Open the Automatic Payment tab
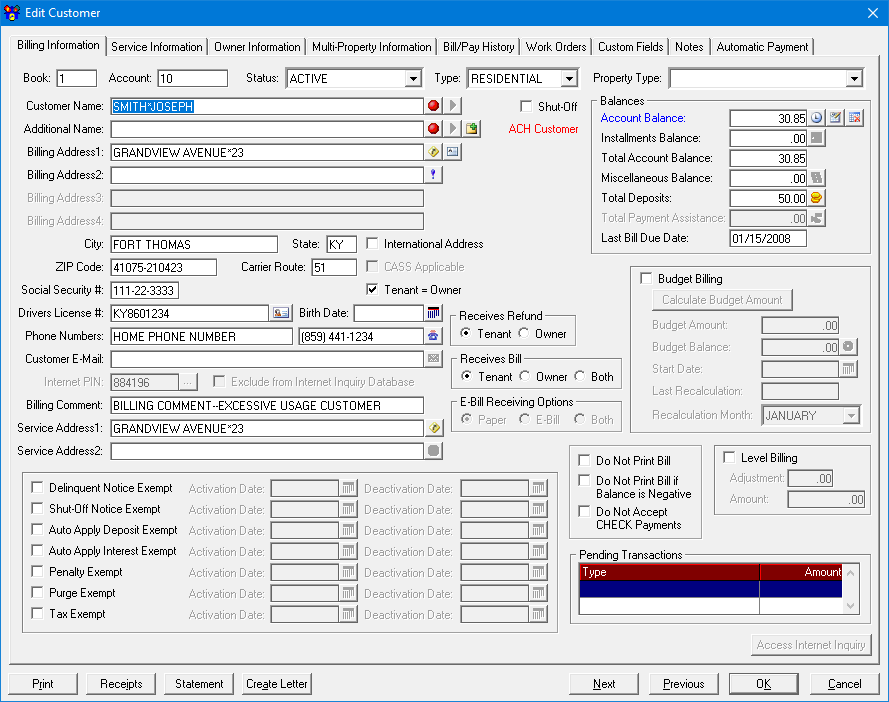The width and height of the screenshot is (889, 702). (762, 46)
